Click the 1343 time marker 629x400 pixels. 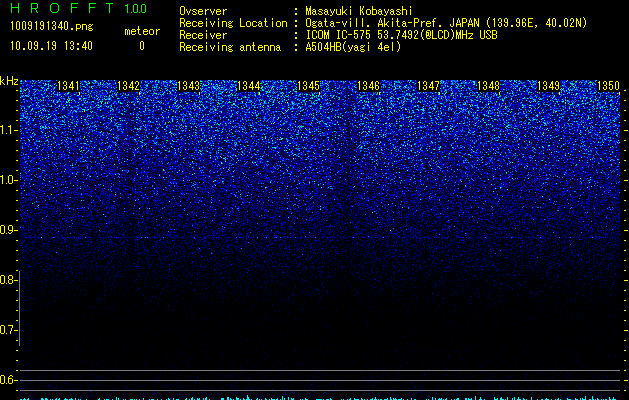coord(189,86)
